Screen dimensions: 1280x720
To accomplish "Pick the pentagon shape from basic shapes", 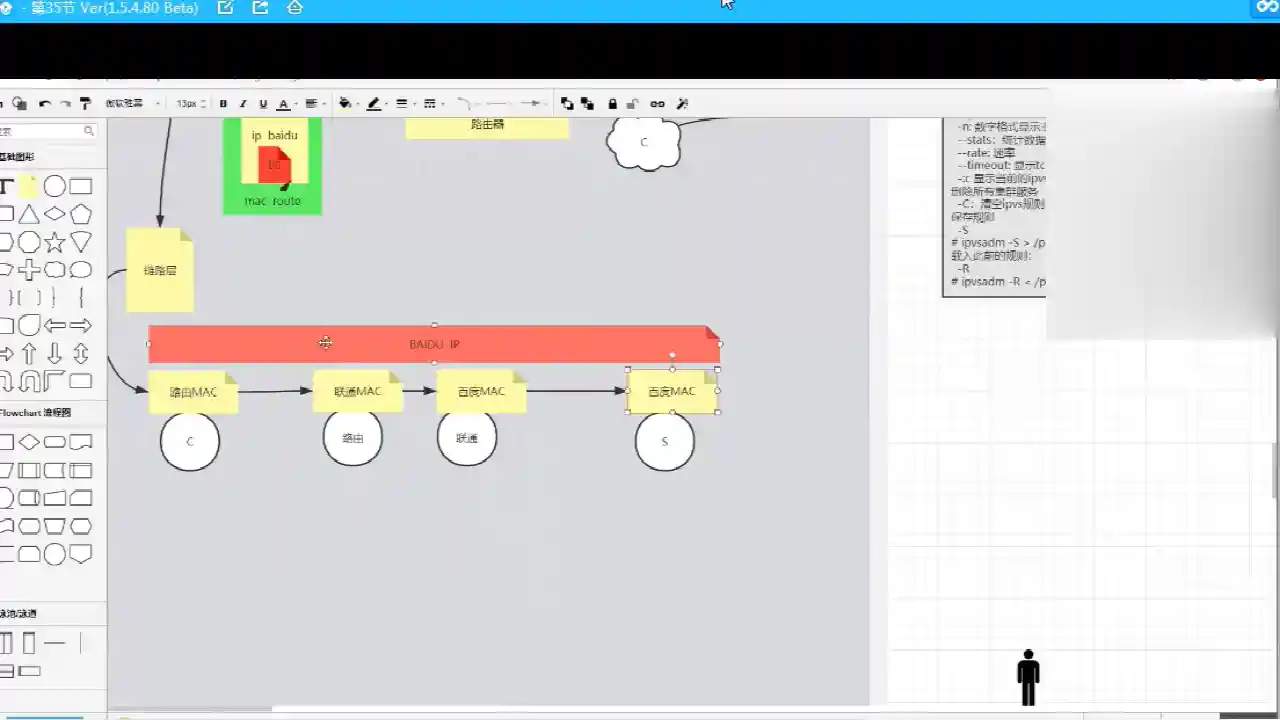I will point(81,214).
